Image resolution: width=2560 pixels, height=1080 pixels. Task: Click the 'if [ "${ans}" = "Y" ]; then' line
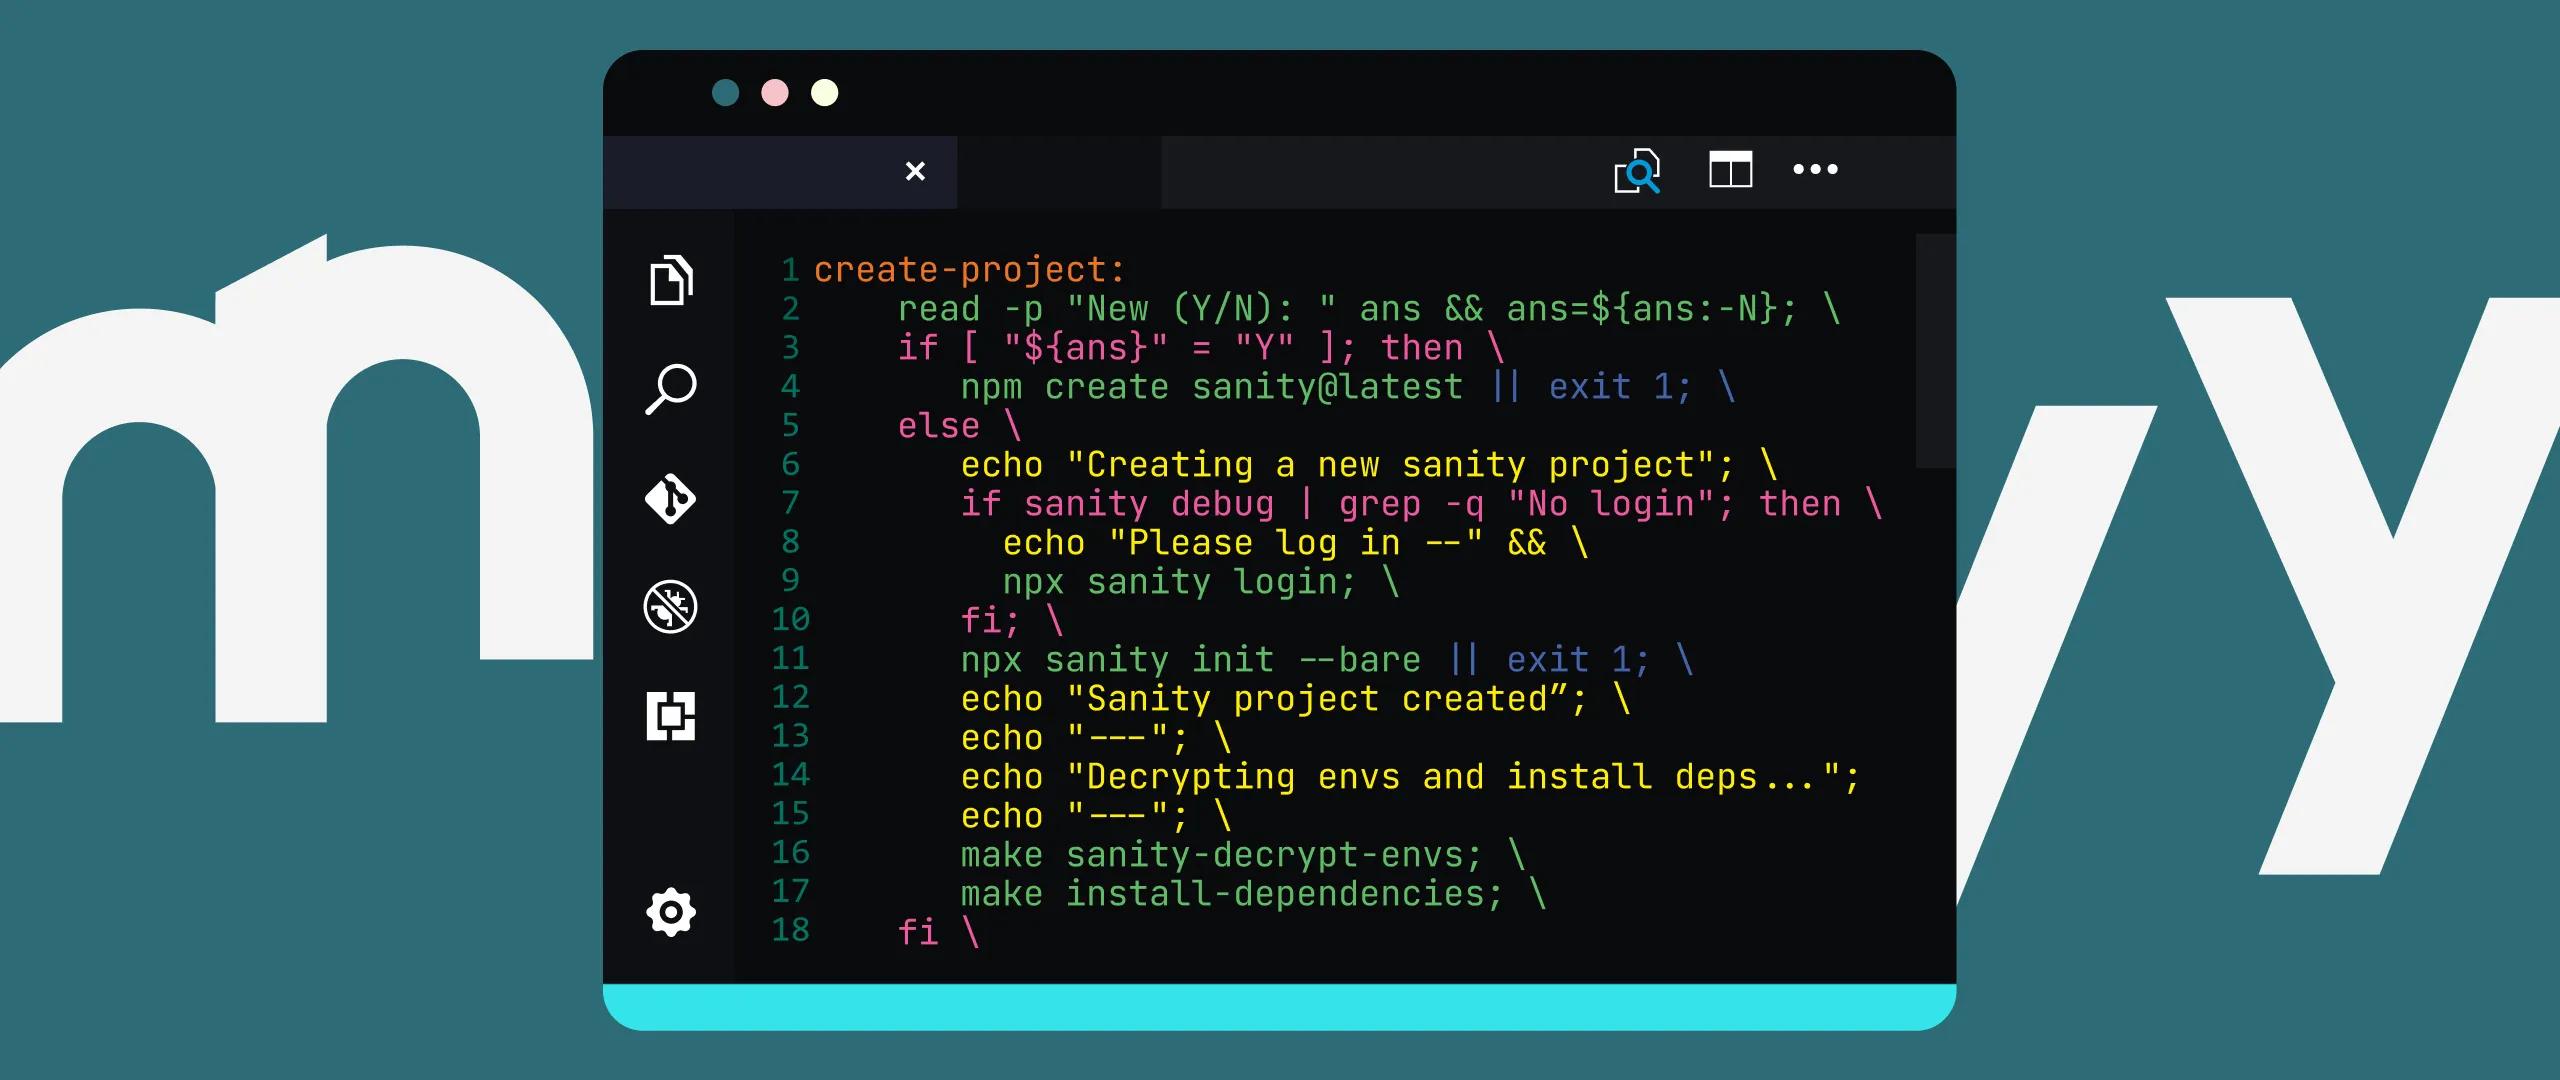click(x=1201, y=348)
